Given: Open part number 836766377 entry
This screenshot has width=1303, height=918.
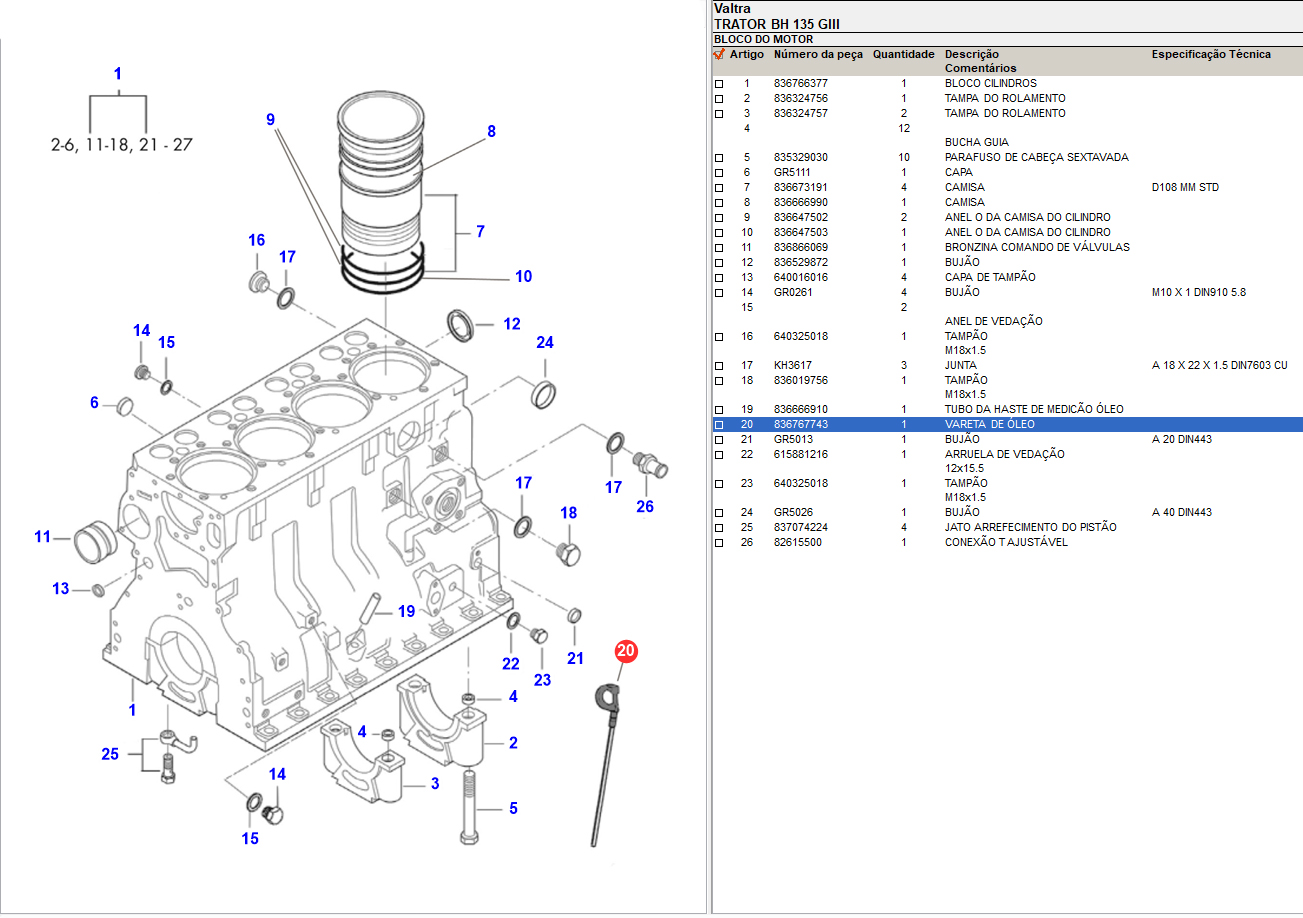Looking at the screenshot, I should tap(800, 84).
